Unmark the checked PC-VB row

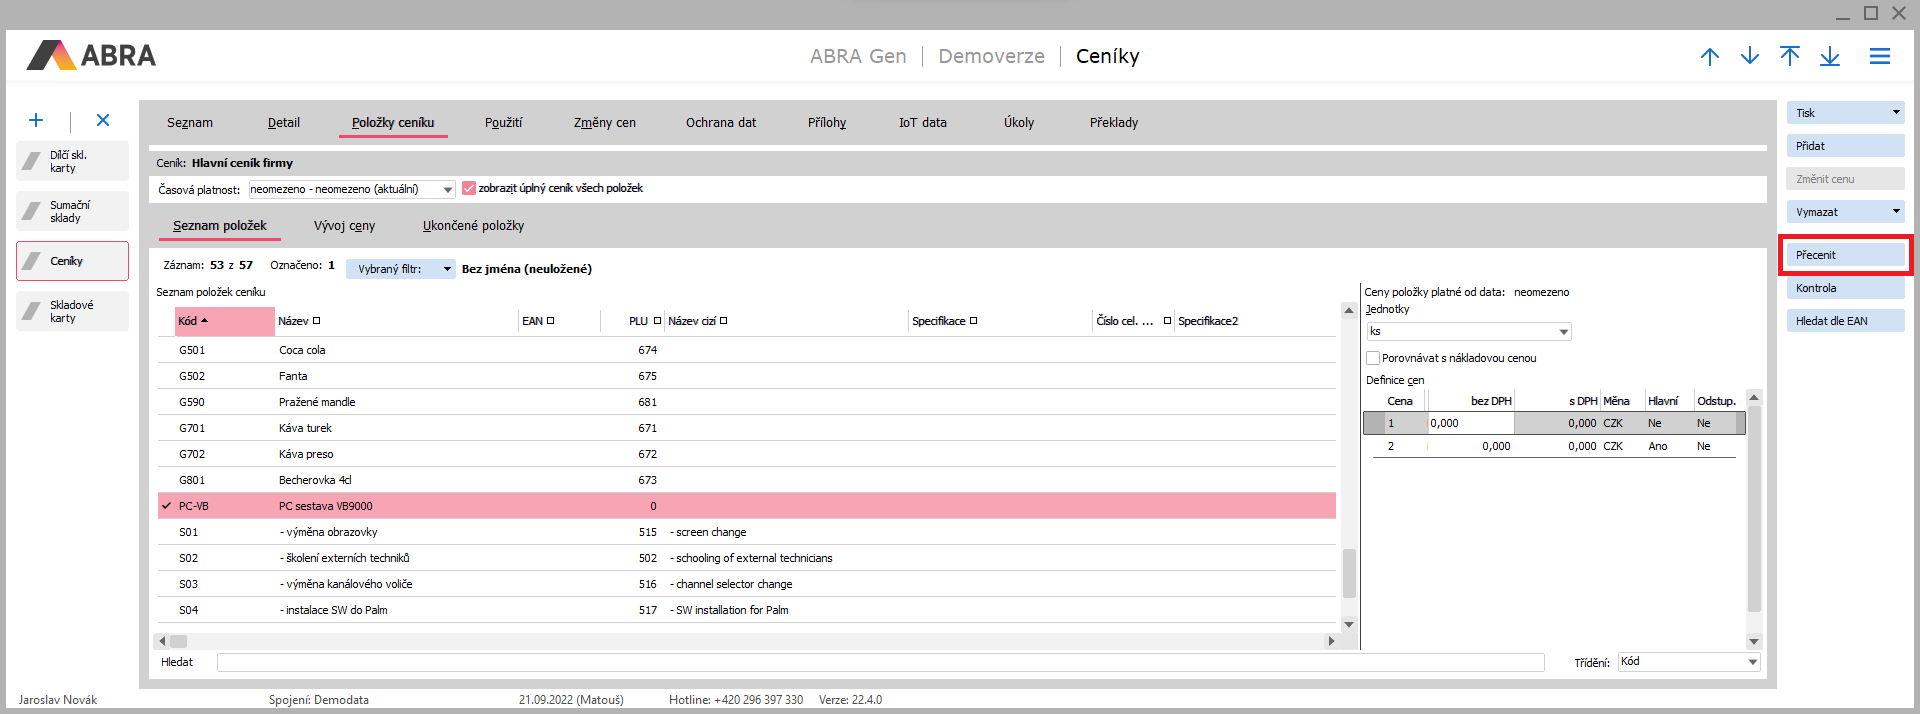coord(166,506)
